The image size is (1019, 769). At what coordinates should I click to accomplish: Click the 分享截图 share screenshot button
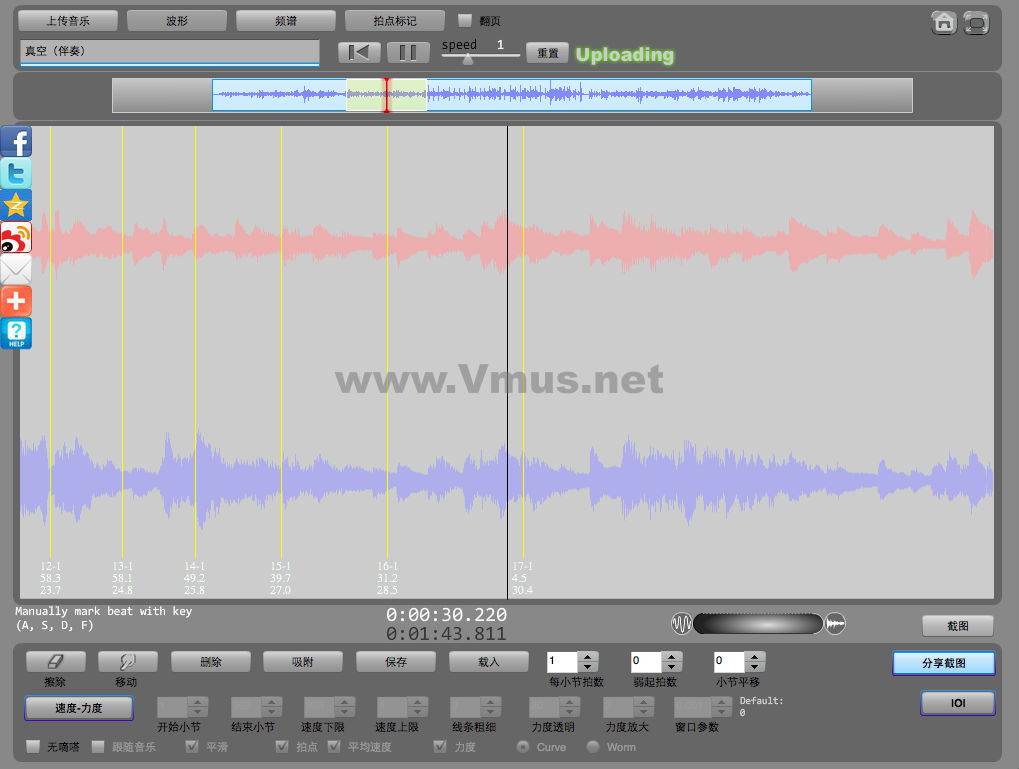944,663
